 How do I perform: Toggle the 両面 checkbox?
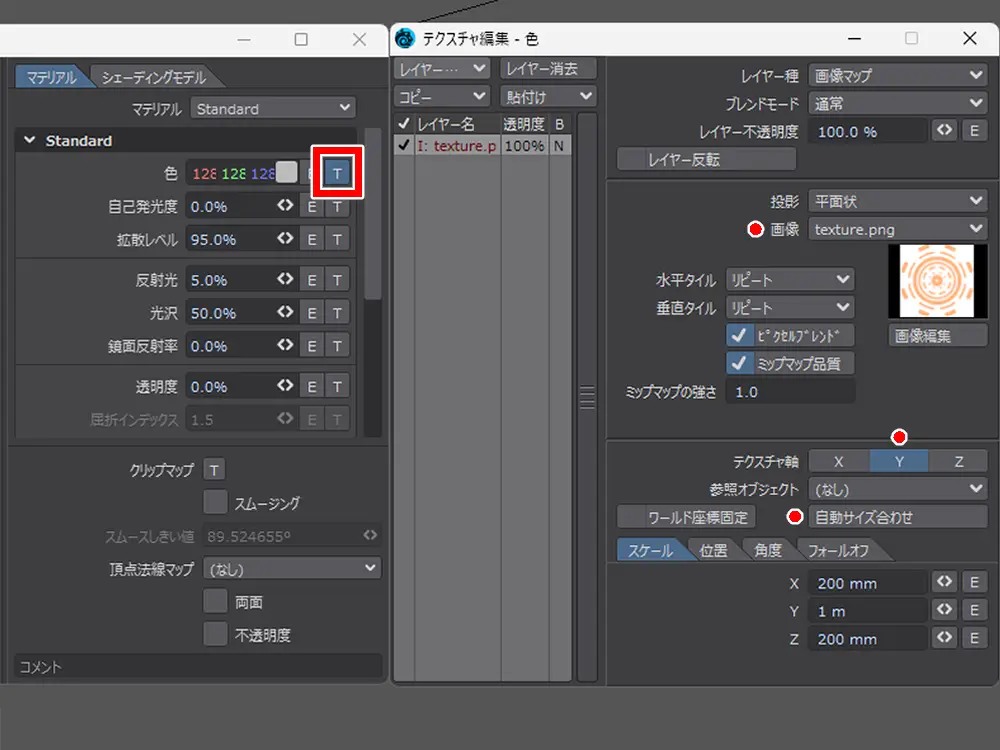[x=215, y=602]
